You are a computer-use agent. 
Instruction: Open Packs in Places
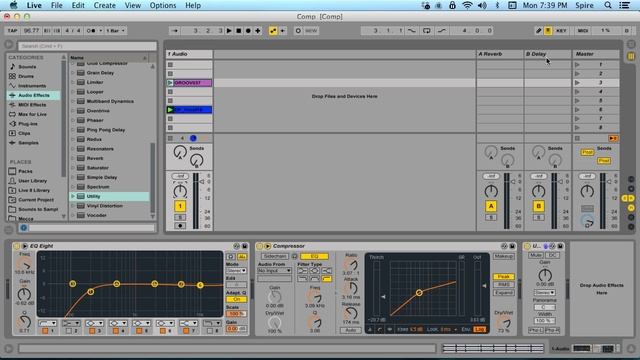coord(25,171)
